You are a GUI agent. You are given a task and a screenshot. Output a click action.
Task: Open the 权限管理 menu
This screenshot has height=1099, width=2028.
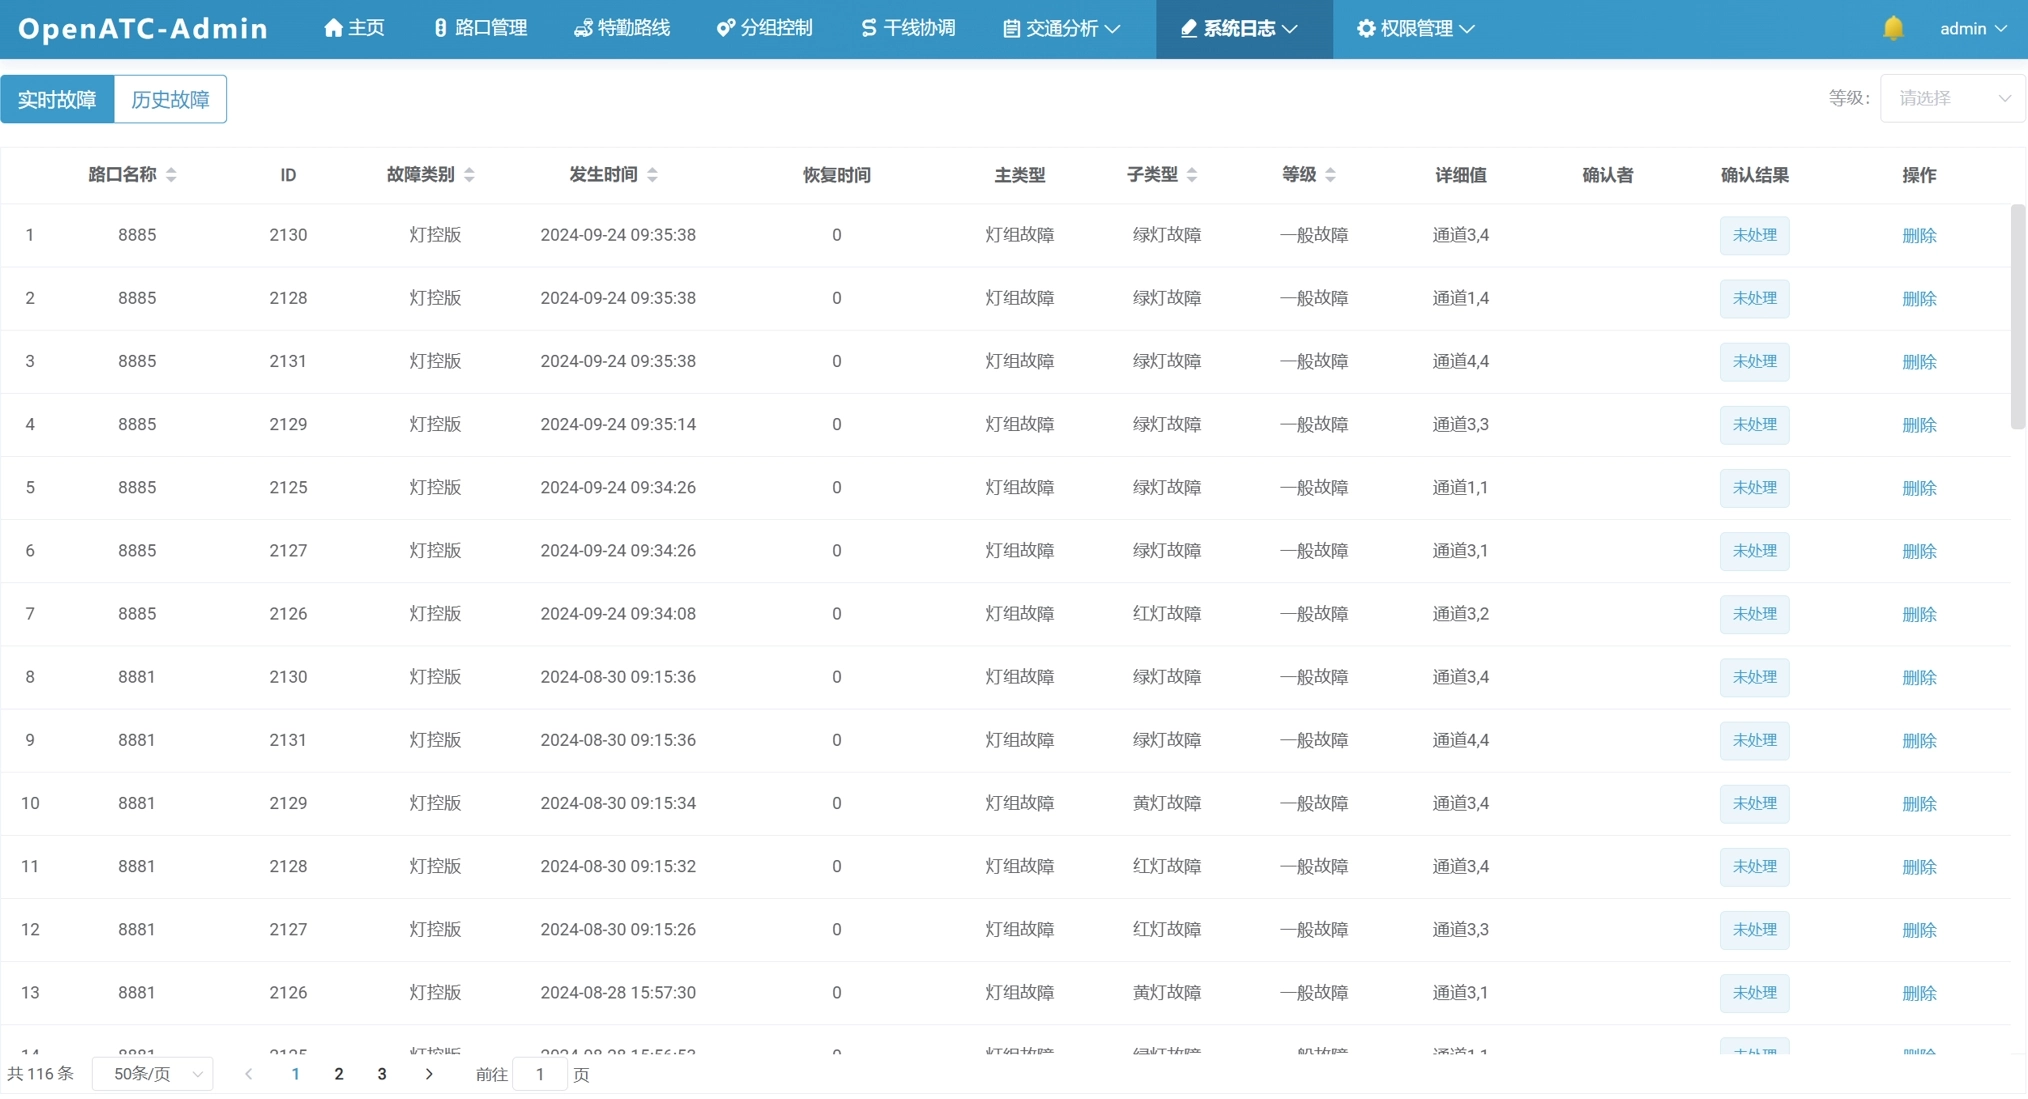1415,28
